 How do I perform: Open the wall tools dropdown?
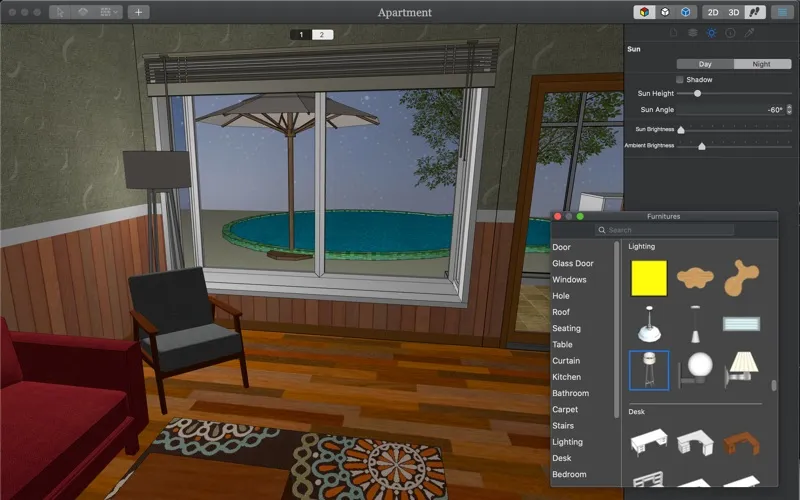[x=109, y=12]
